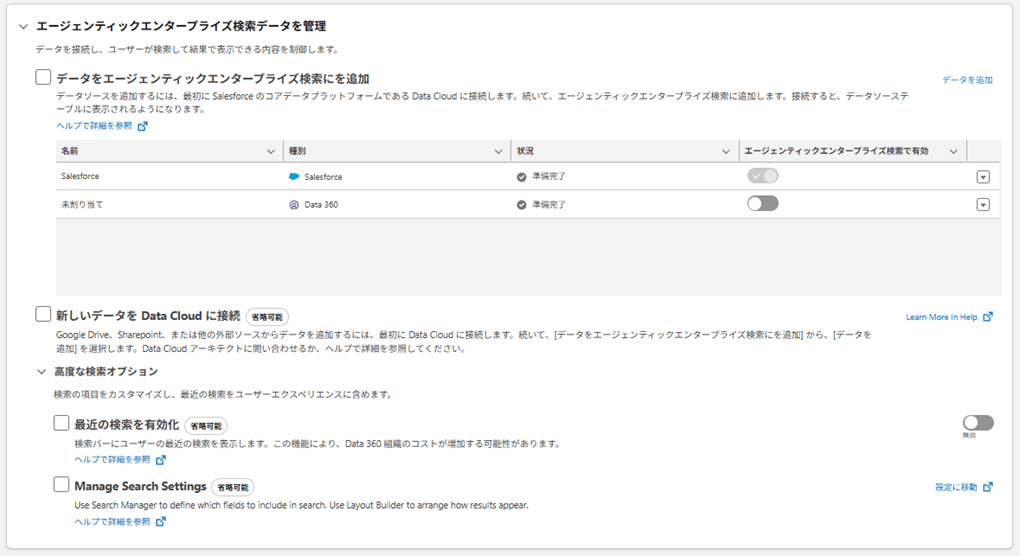Toggle the enabled switch in the Salesforce row

click(x=762, y=176)
